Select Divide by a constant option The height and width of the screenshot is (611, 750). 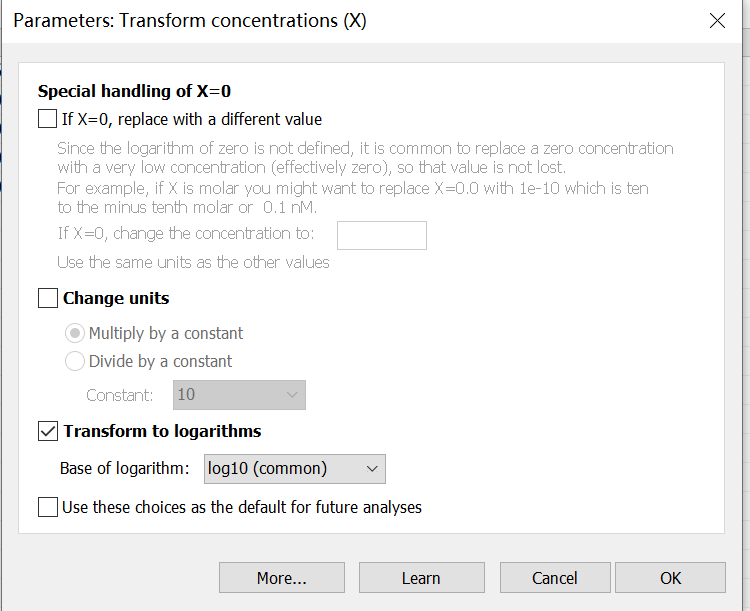pos(75,361)
